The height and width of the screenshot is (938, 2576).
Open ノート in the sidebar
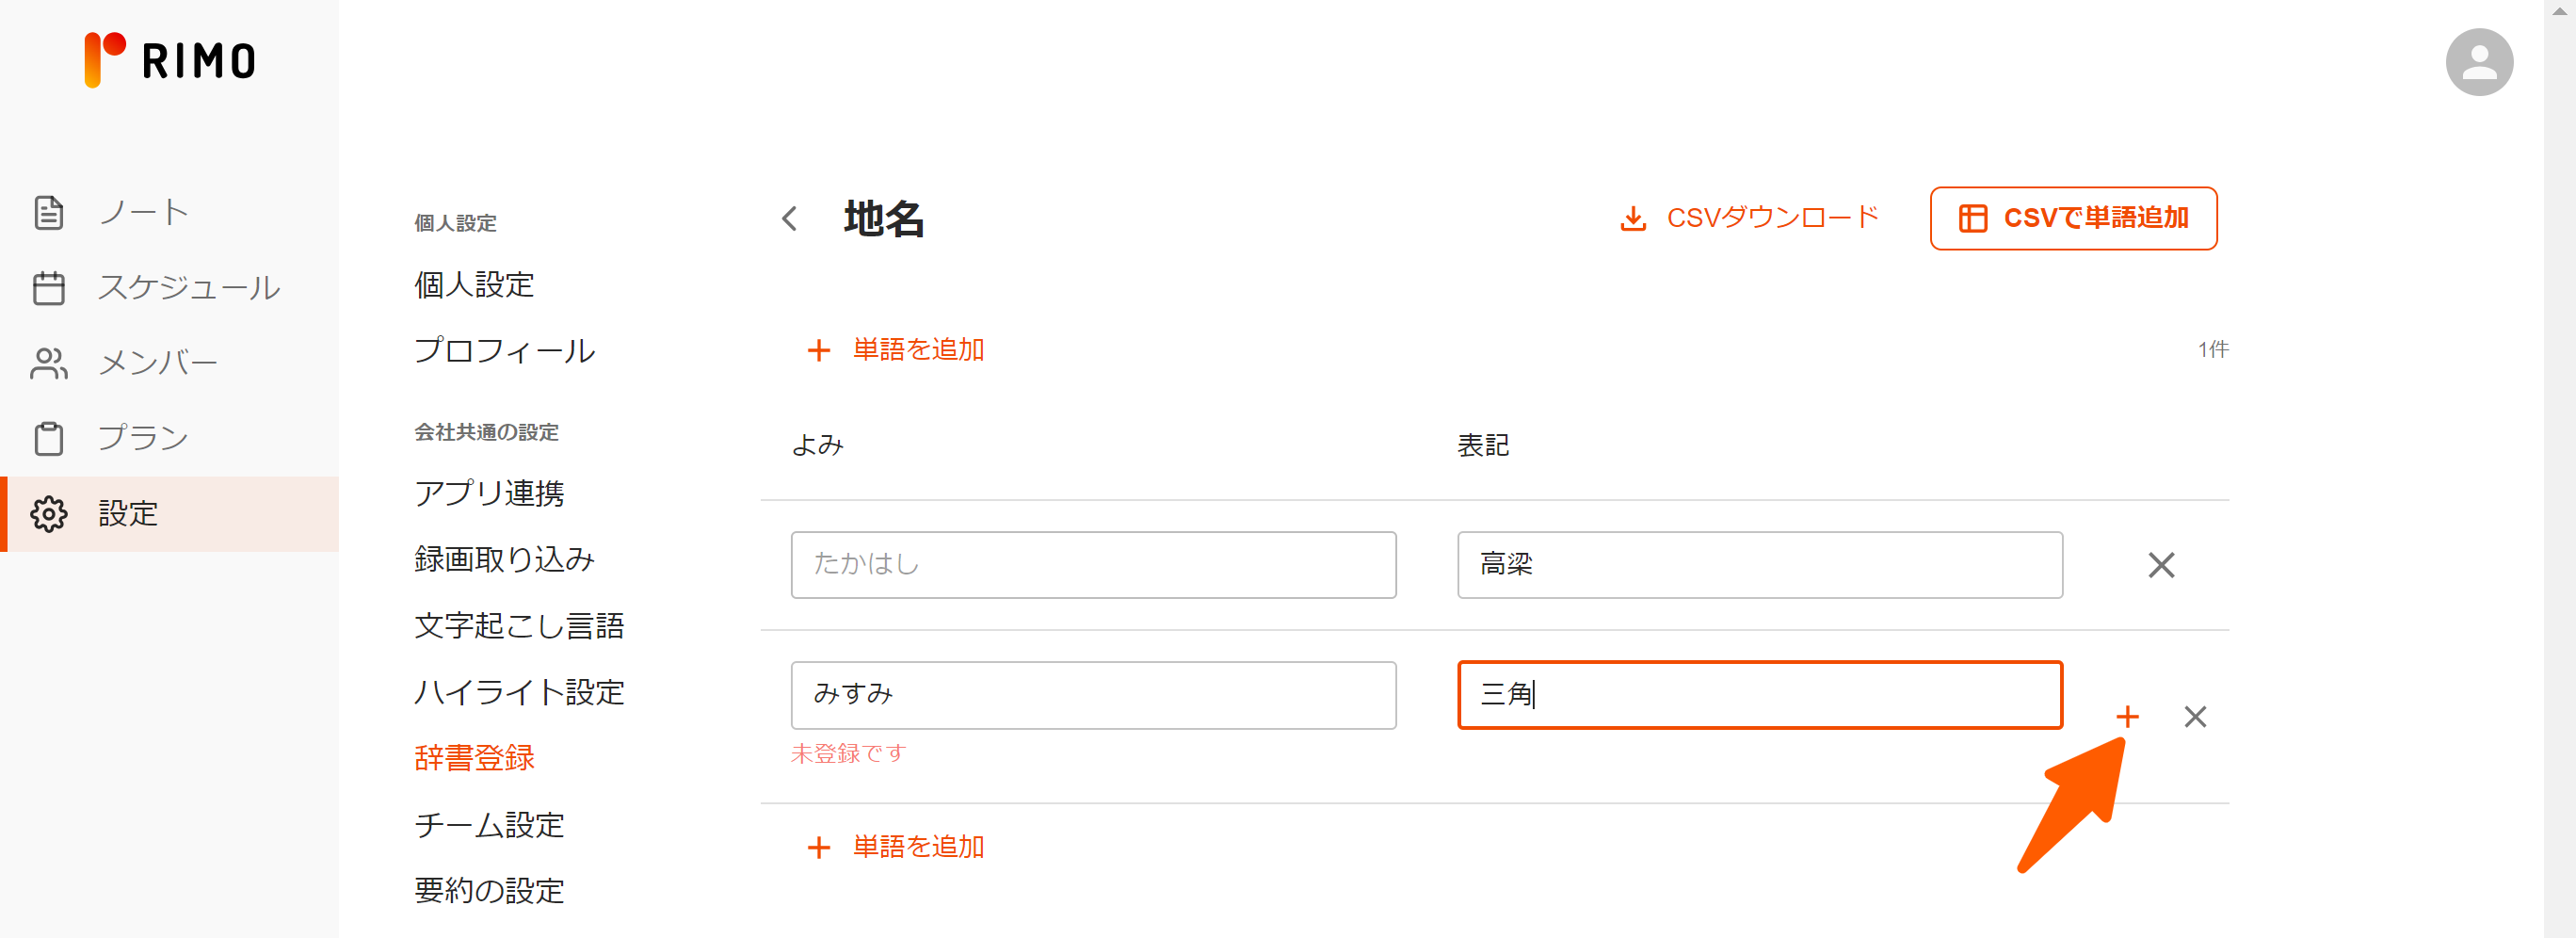[x=143, y=212]
